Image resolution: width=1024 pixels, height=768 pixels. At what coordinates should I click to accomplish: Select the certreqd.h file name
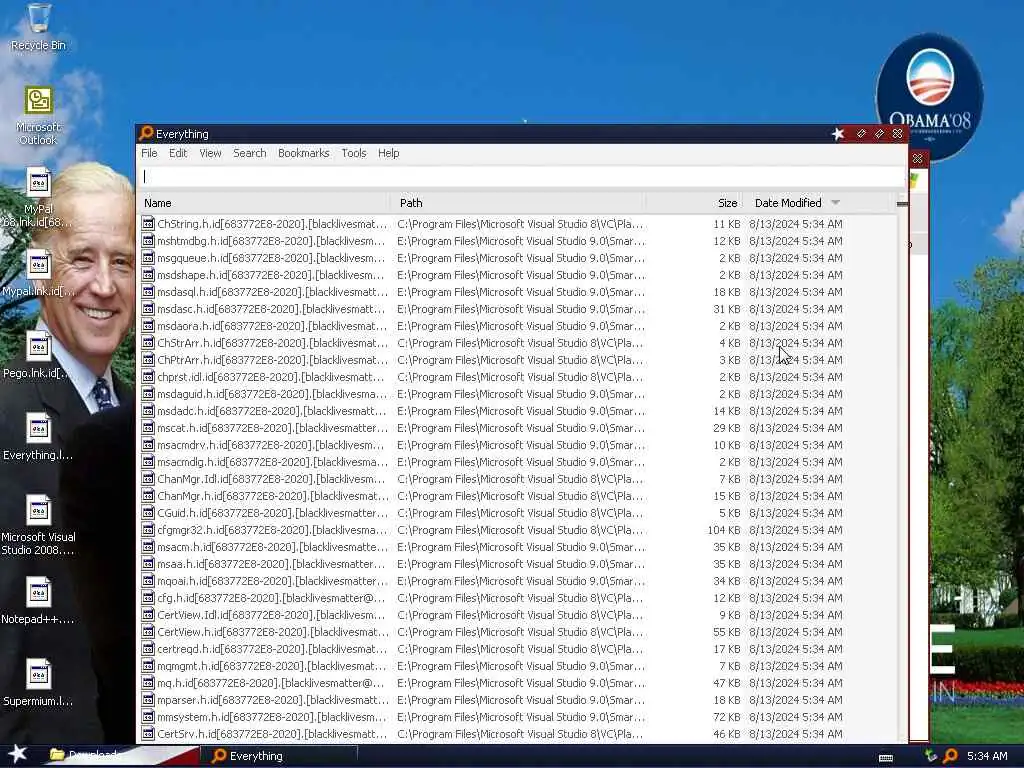click(272, 648)
